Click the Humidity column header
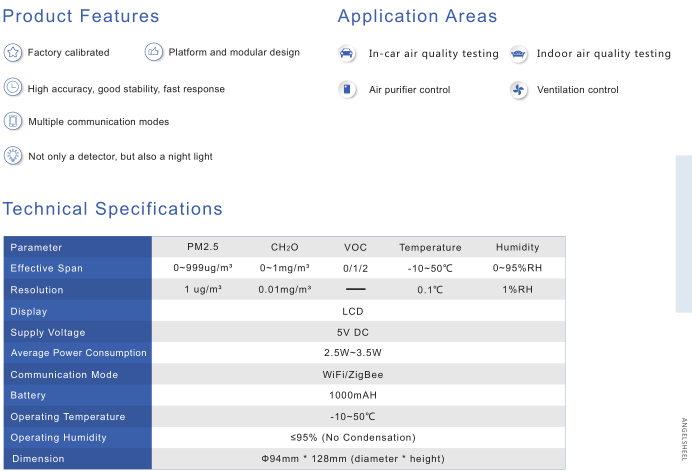 coord(518,247)
